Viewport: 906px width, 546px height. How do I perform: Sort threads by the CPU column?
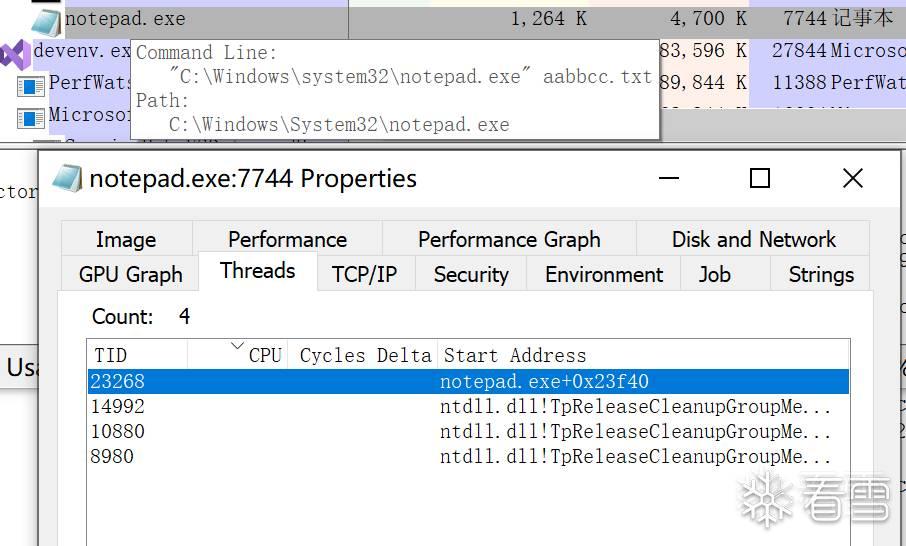coord(264,355)
